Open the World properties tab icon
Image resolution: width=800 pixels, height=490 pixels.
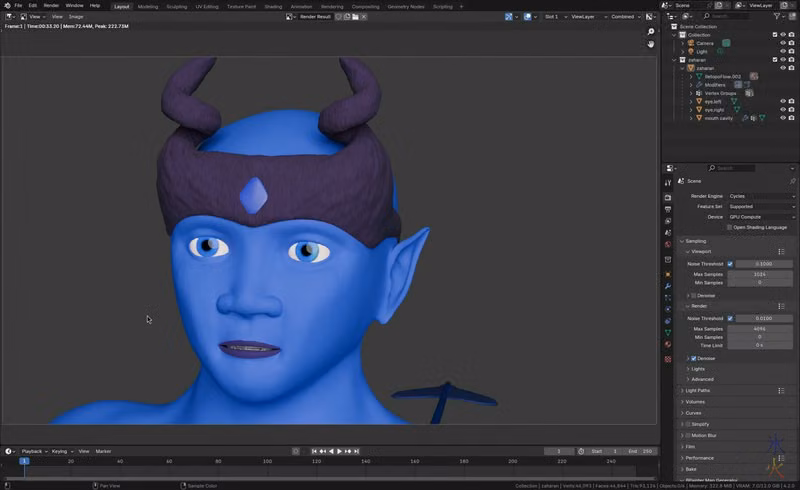(x=668, y=244)
